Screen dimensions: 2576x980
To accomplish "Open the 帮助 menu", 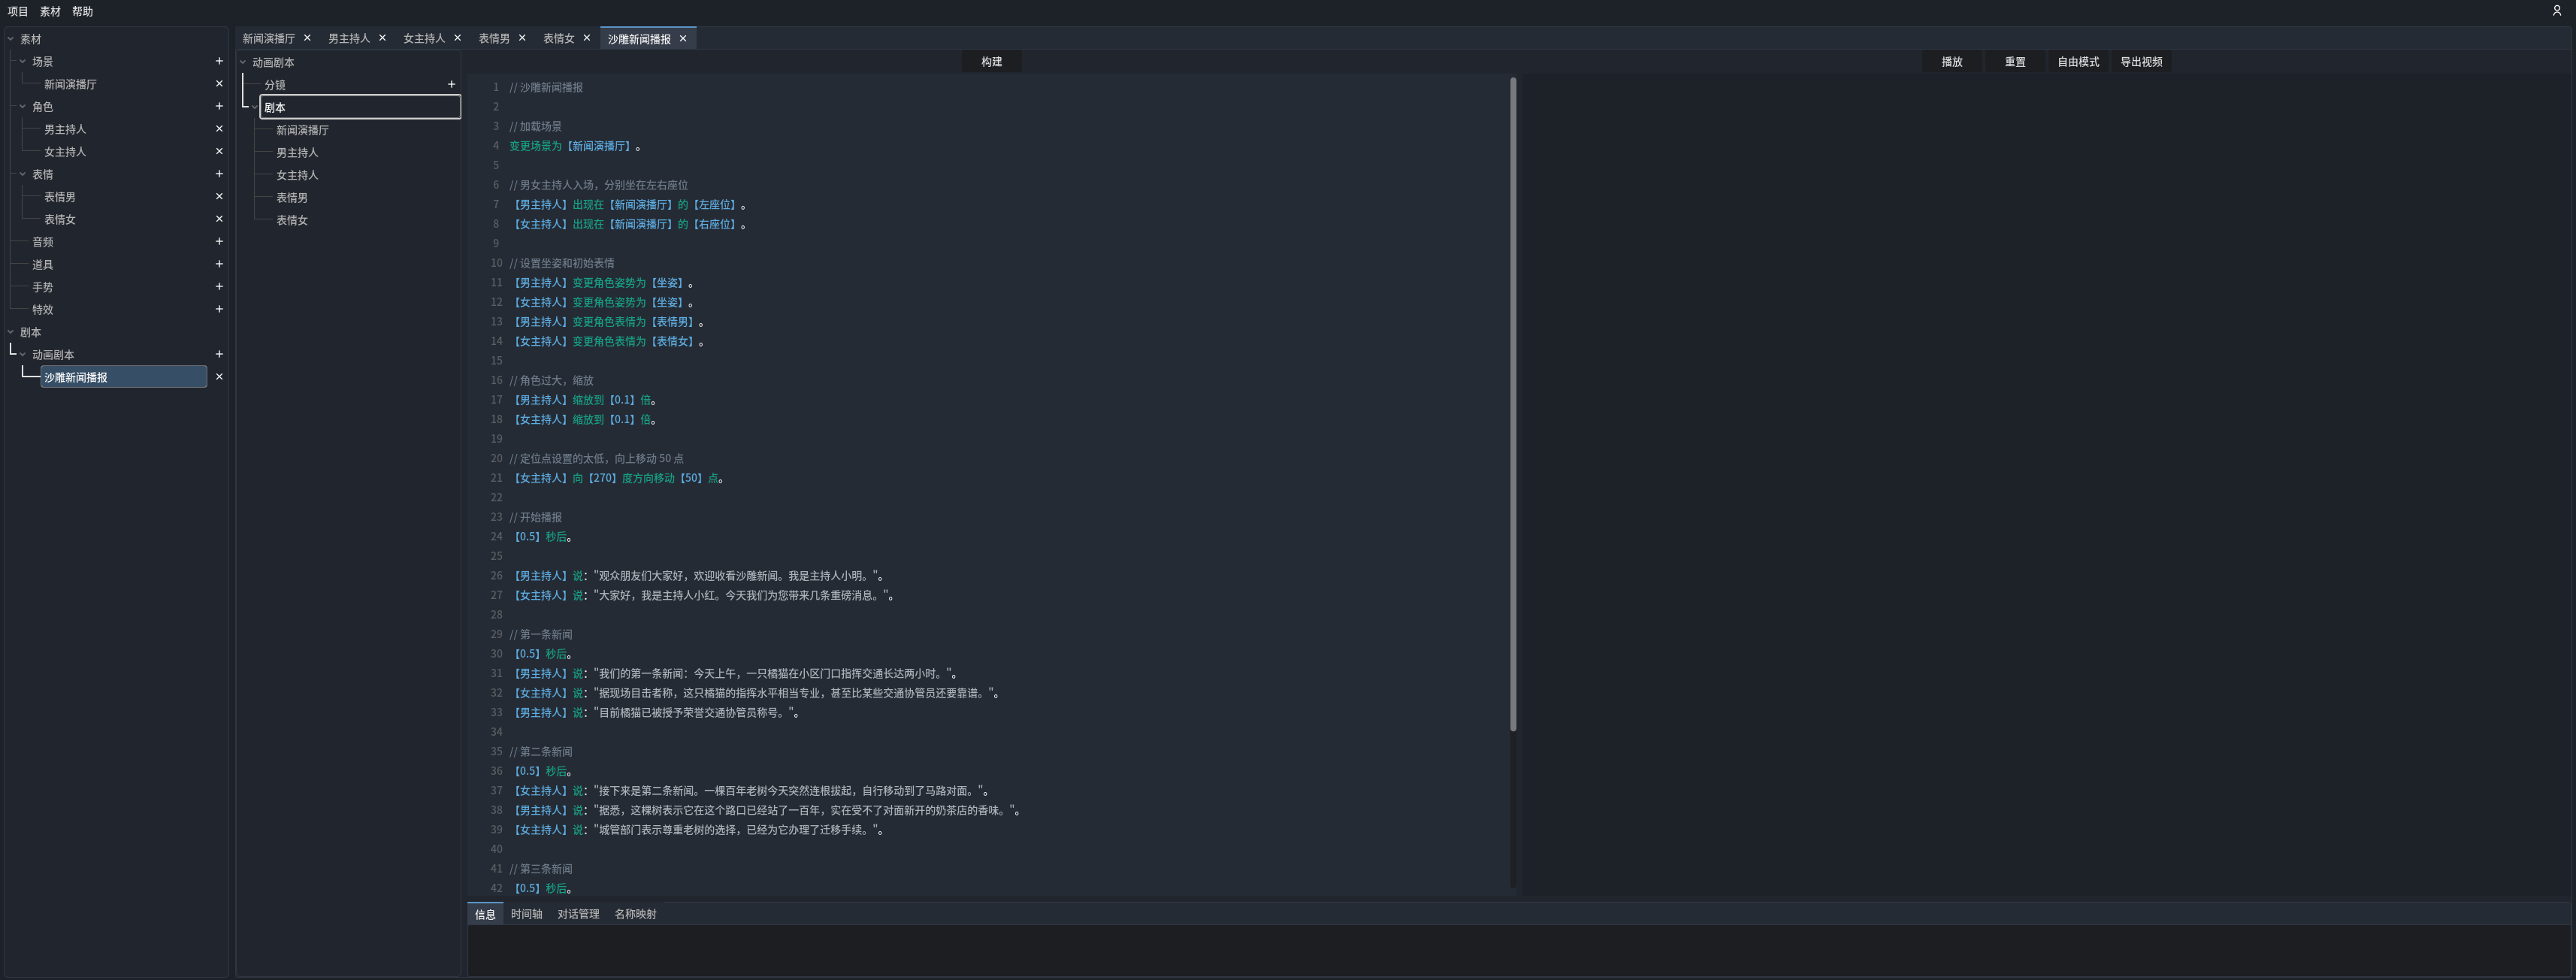I will [82, 11].
